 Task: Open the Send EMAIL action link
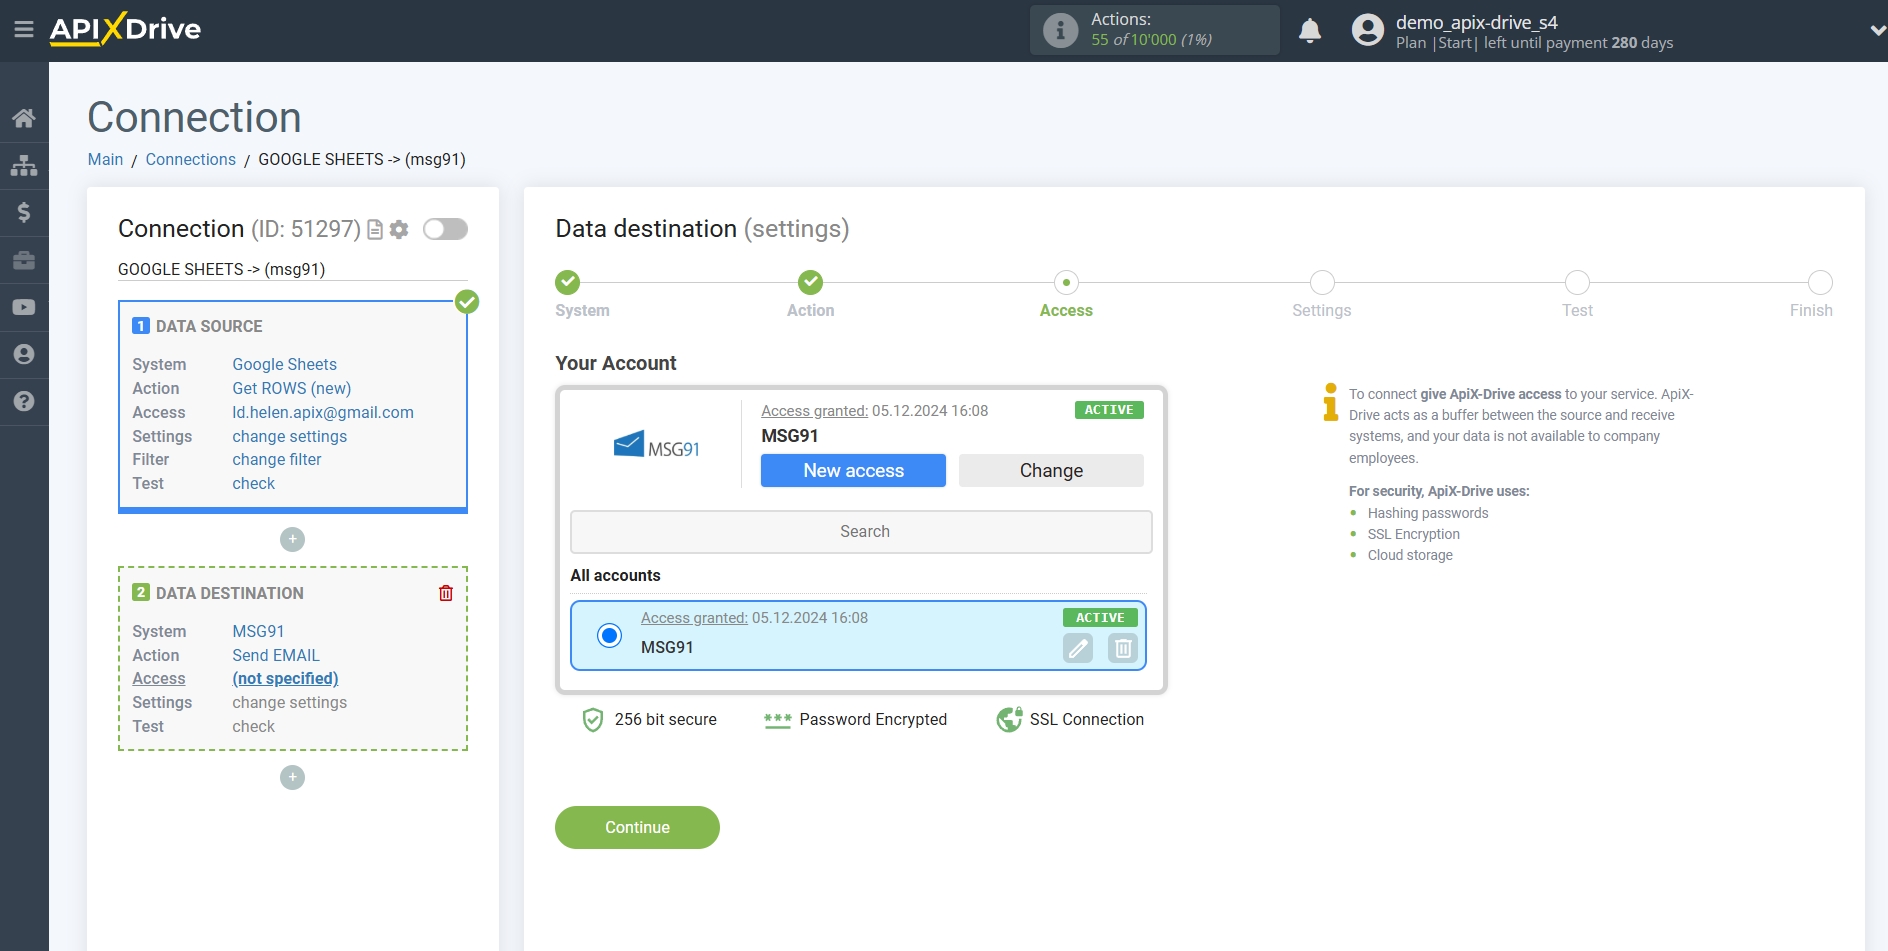click(x=276, y=655)
